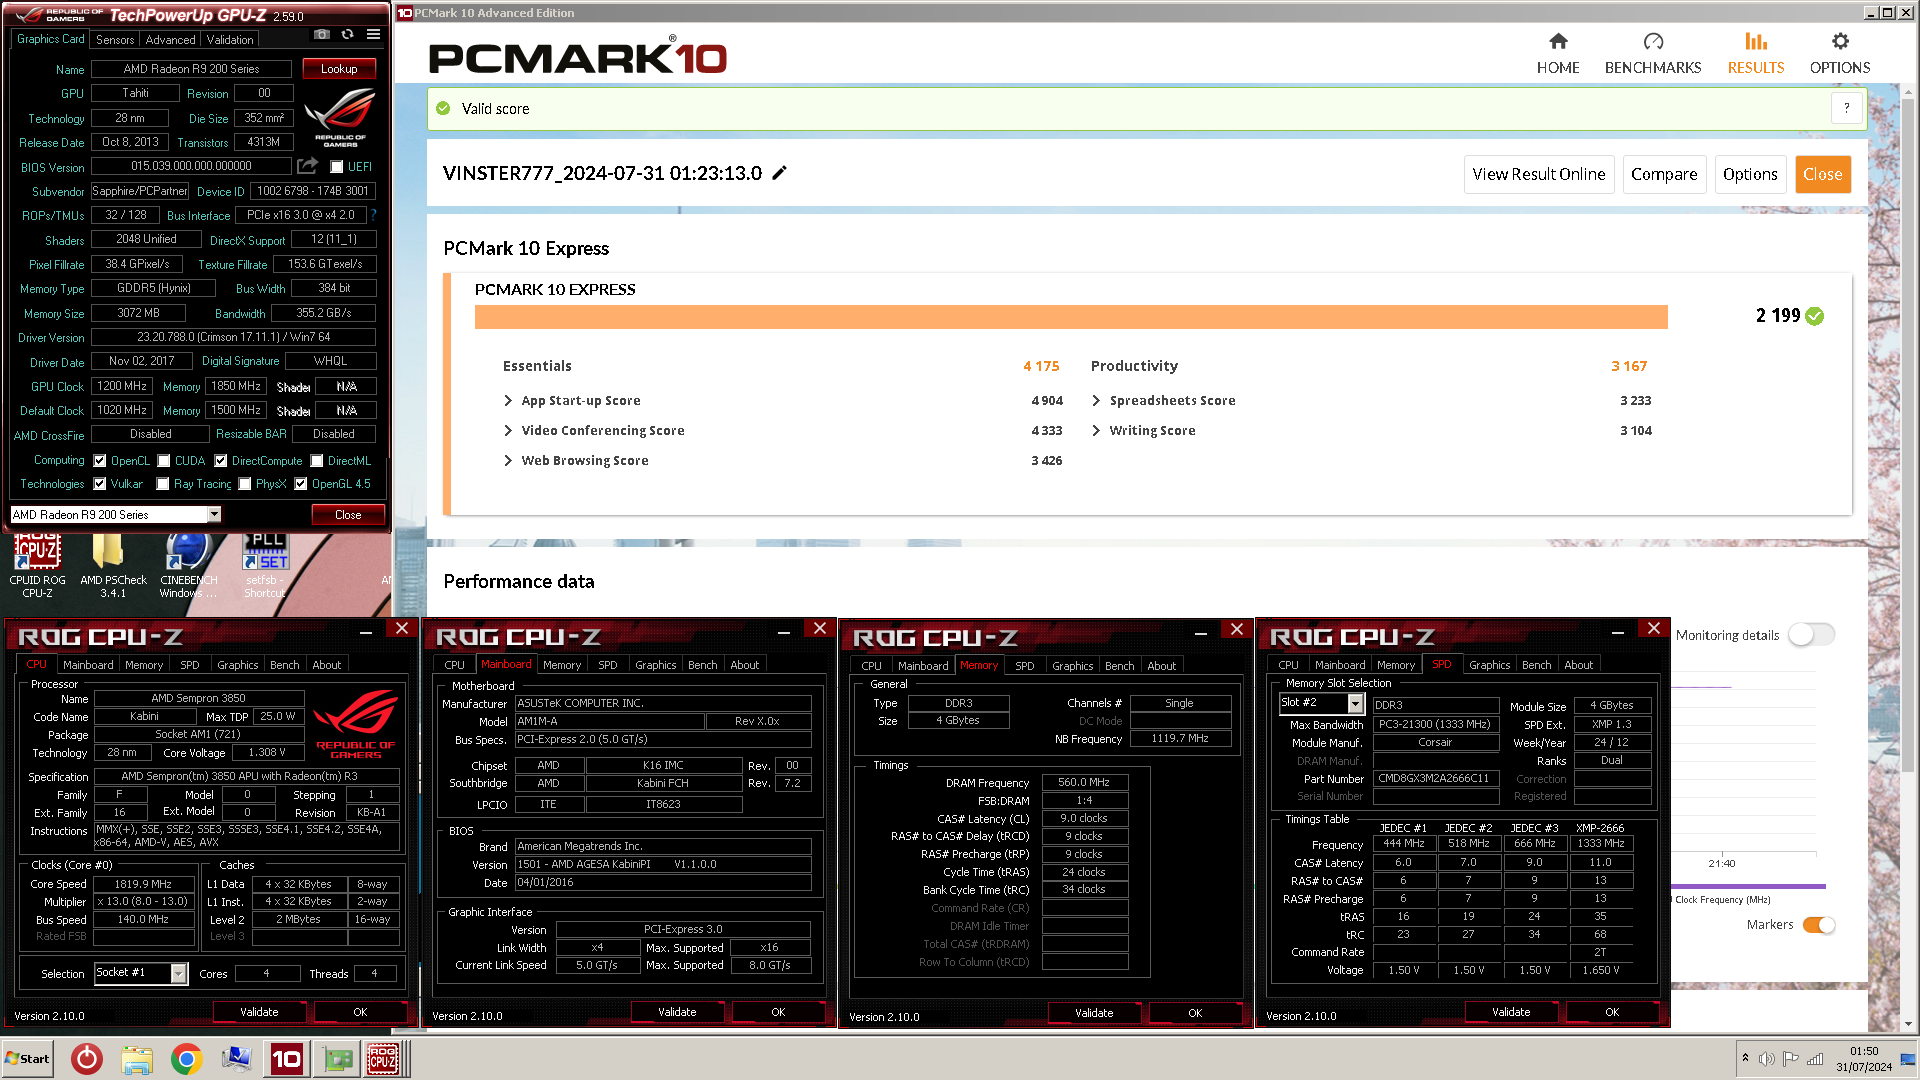This screenshot has width=1920, height=1080.
Task: Expand the Web Browsing Score row
Action: pyautogui.click(x=508, y=461)
